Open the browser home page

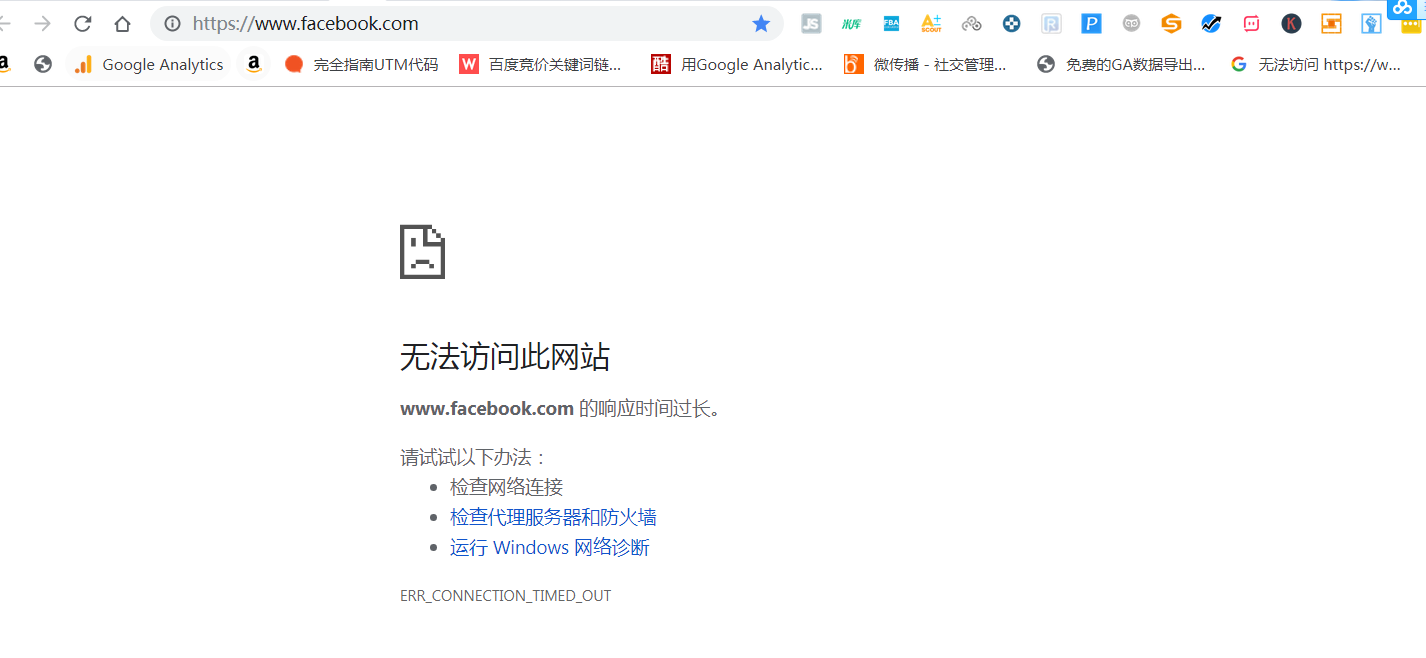pyautogui.click(x=122, y=24)
